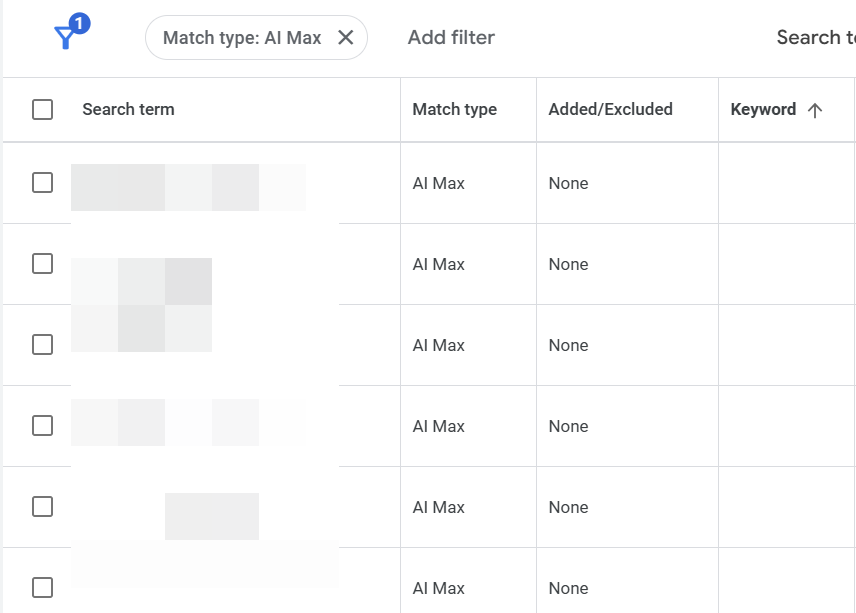Click the Match type: AI Max filter chip
Viewport: 856px width, 613px height.
click(x=240, y=37)
